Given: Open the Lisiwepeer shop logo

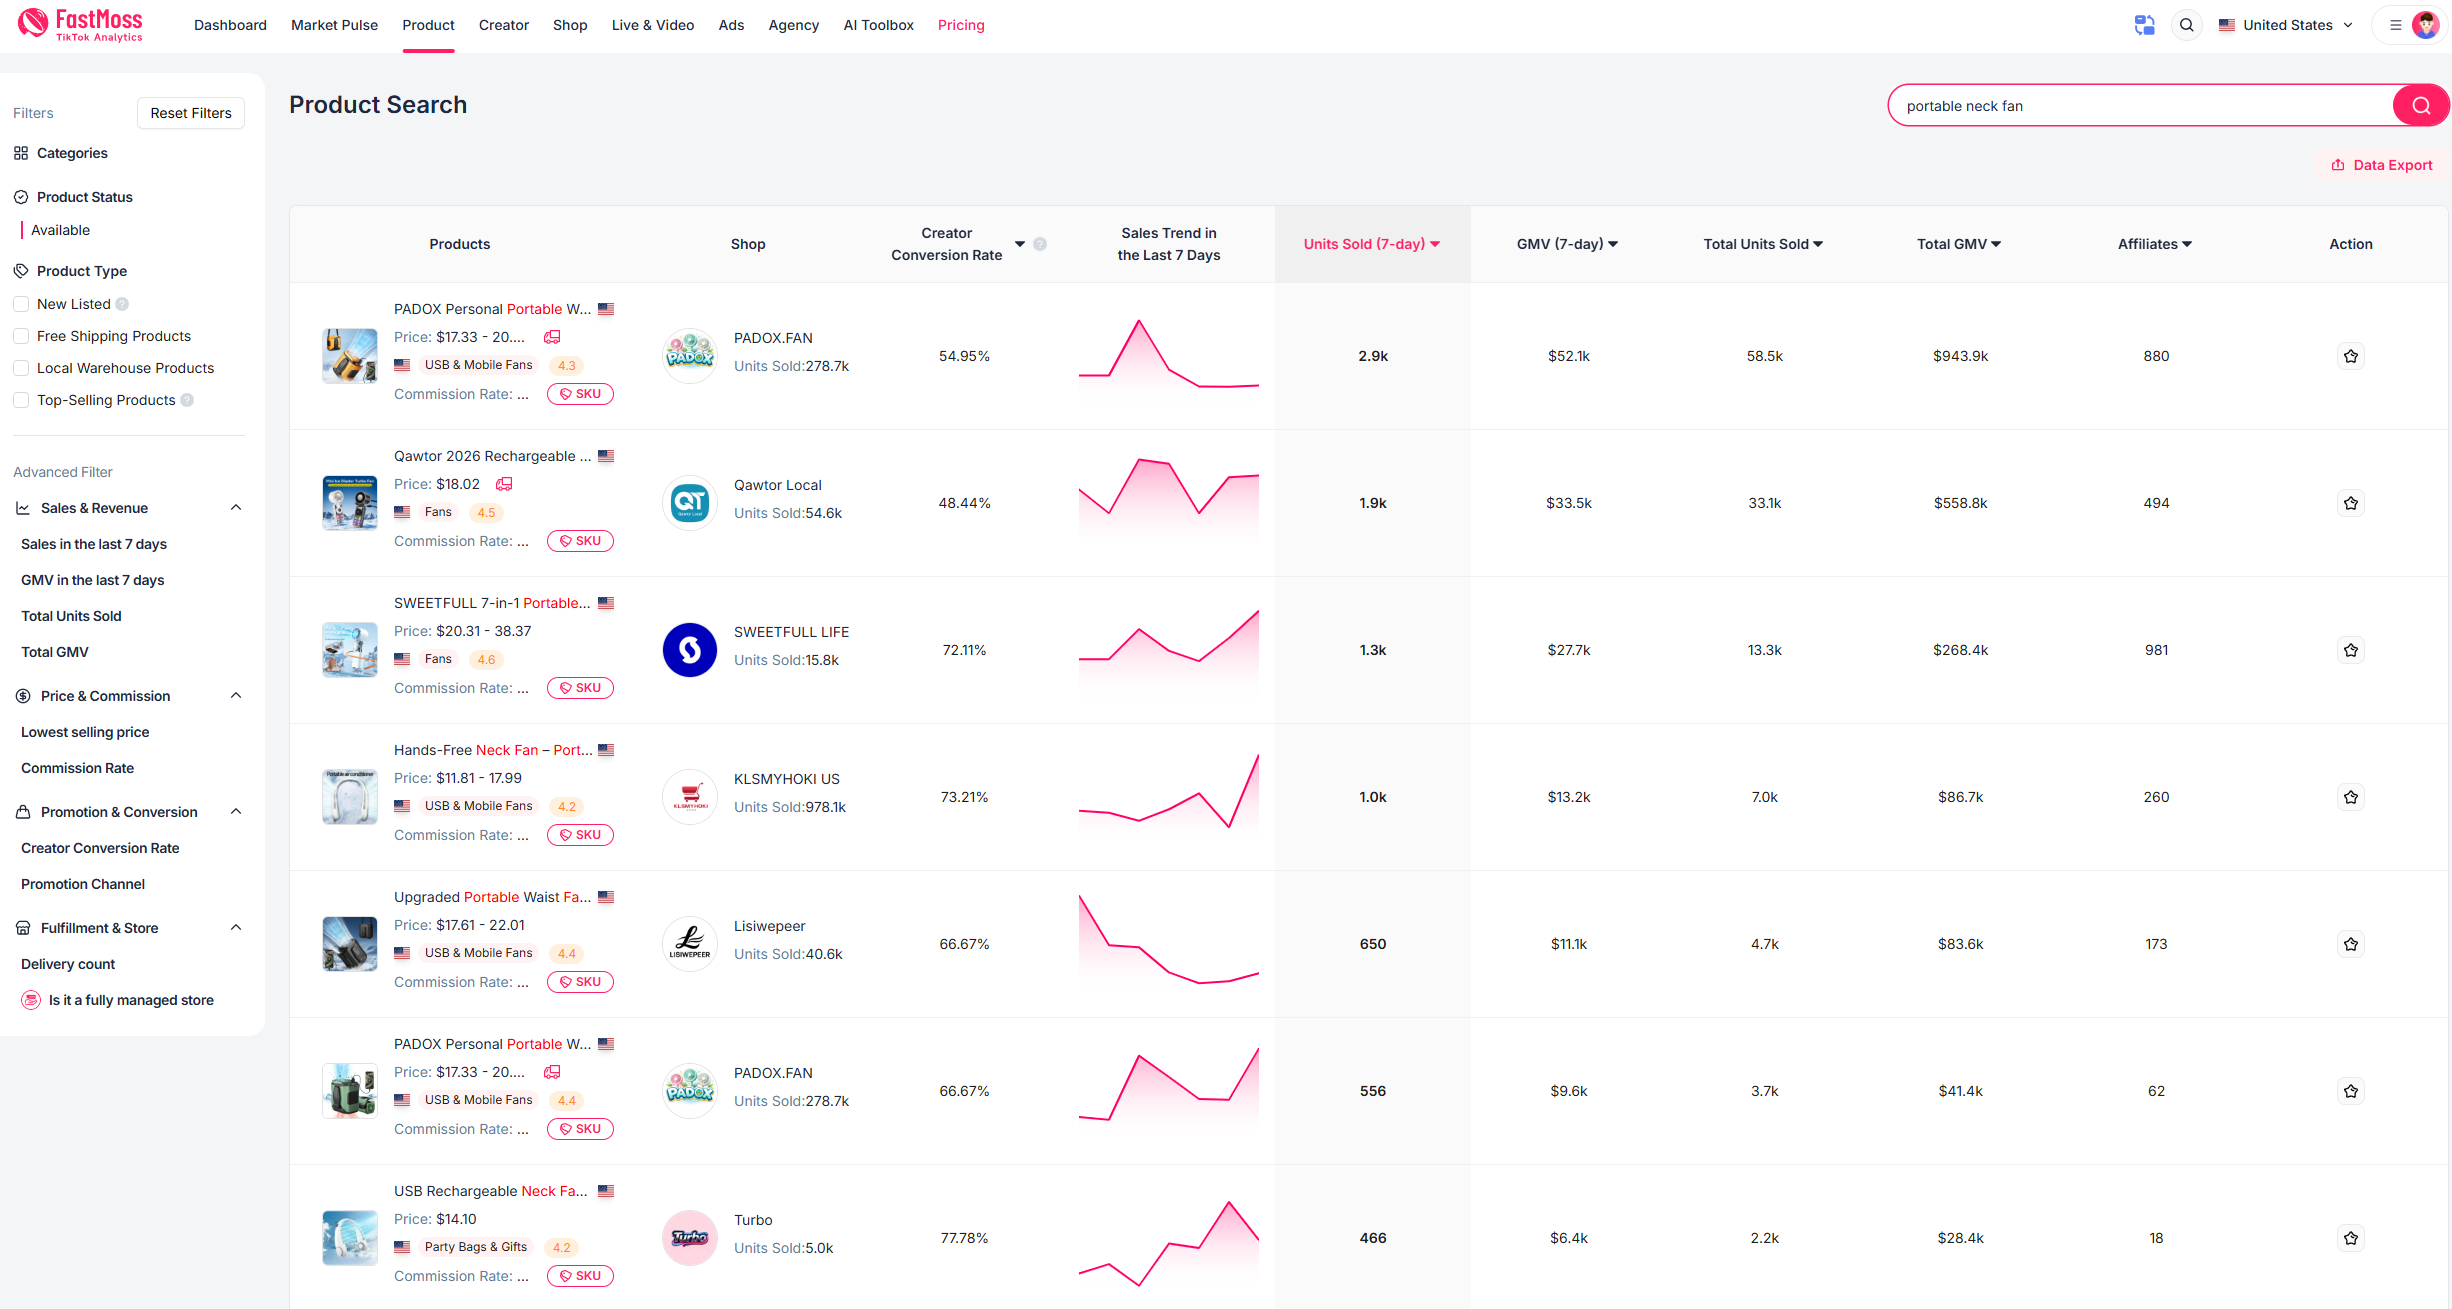Looking at the screenshot, I should point(690,944).
